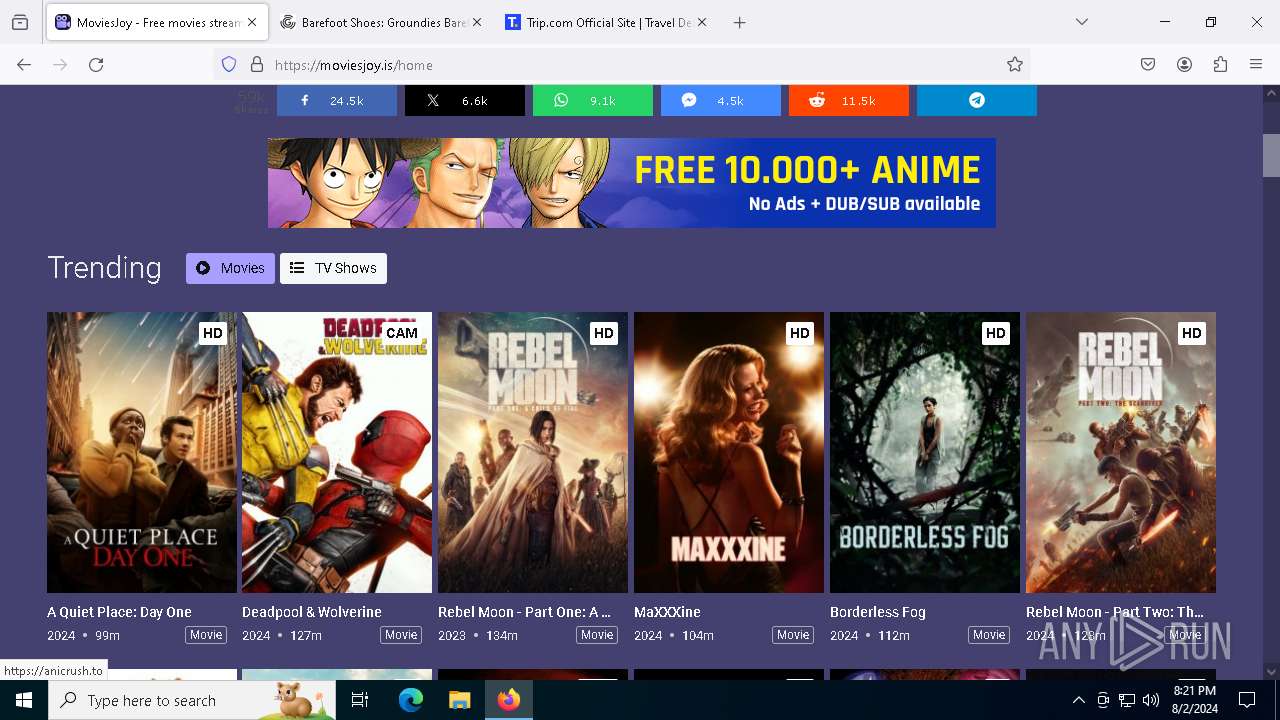Viewport: 1280px width, 720px height.
Task: Close the Barefoot Shoes Groundies tab
Action: (x=477, y=22)
